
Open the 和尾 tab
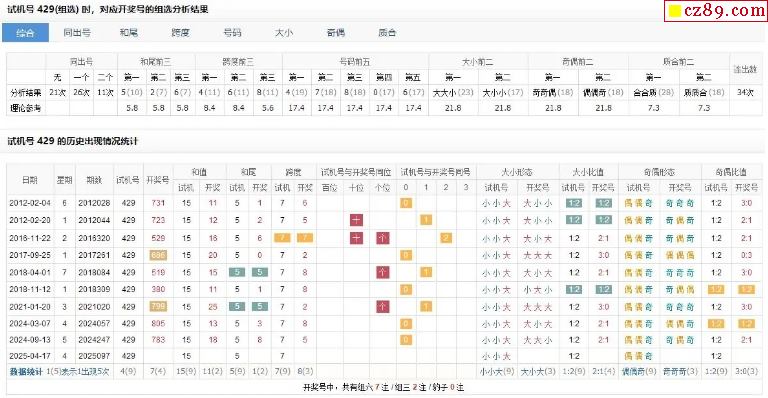click(x=128, y=32)
